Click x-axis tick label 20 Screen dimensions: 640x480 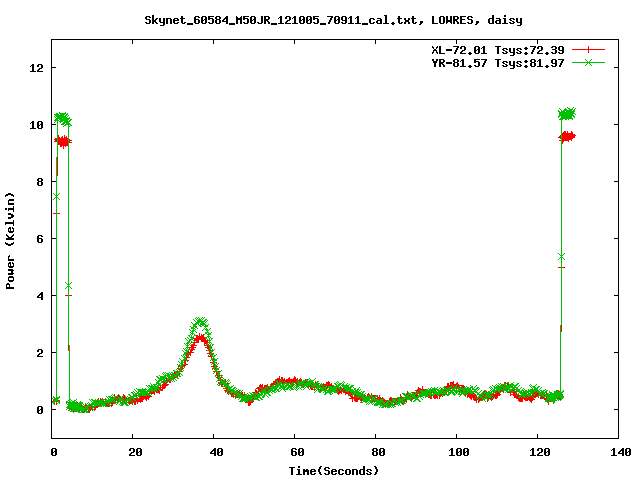tap(135, 452)
